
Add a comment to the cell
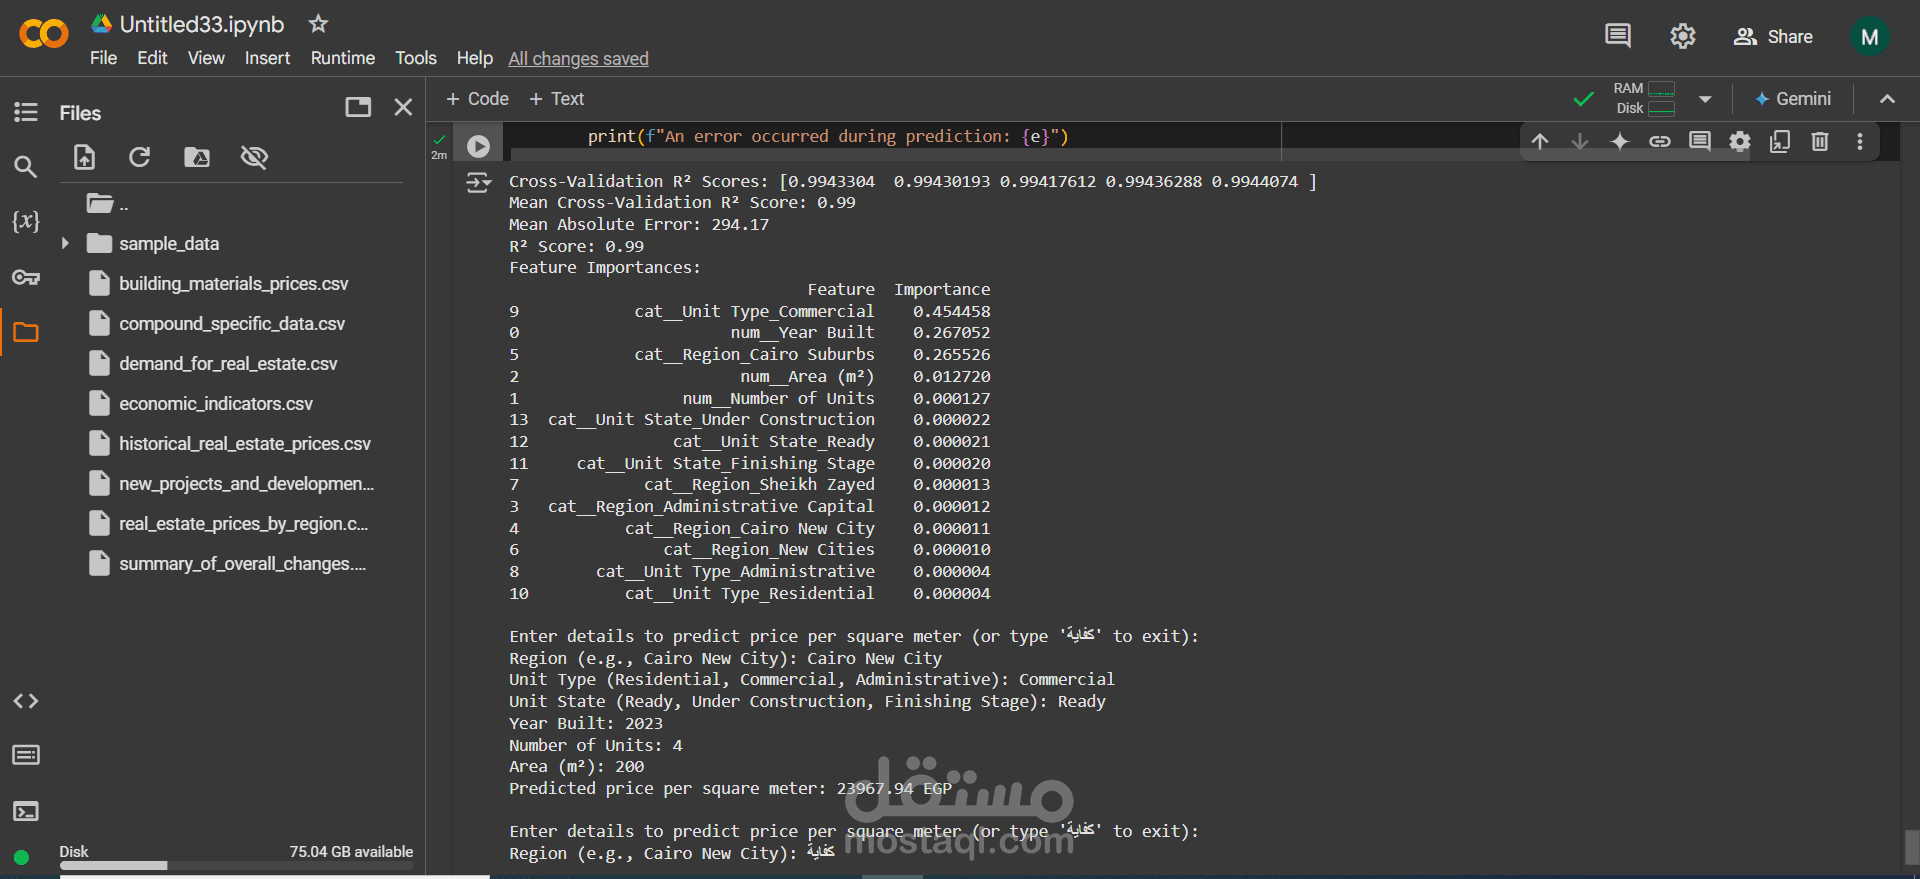1700,141
